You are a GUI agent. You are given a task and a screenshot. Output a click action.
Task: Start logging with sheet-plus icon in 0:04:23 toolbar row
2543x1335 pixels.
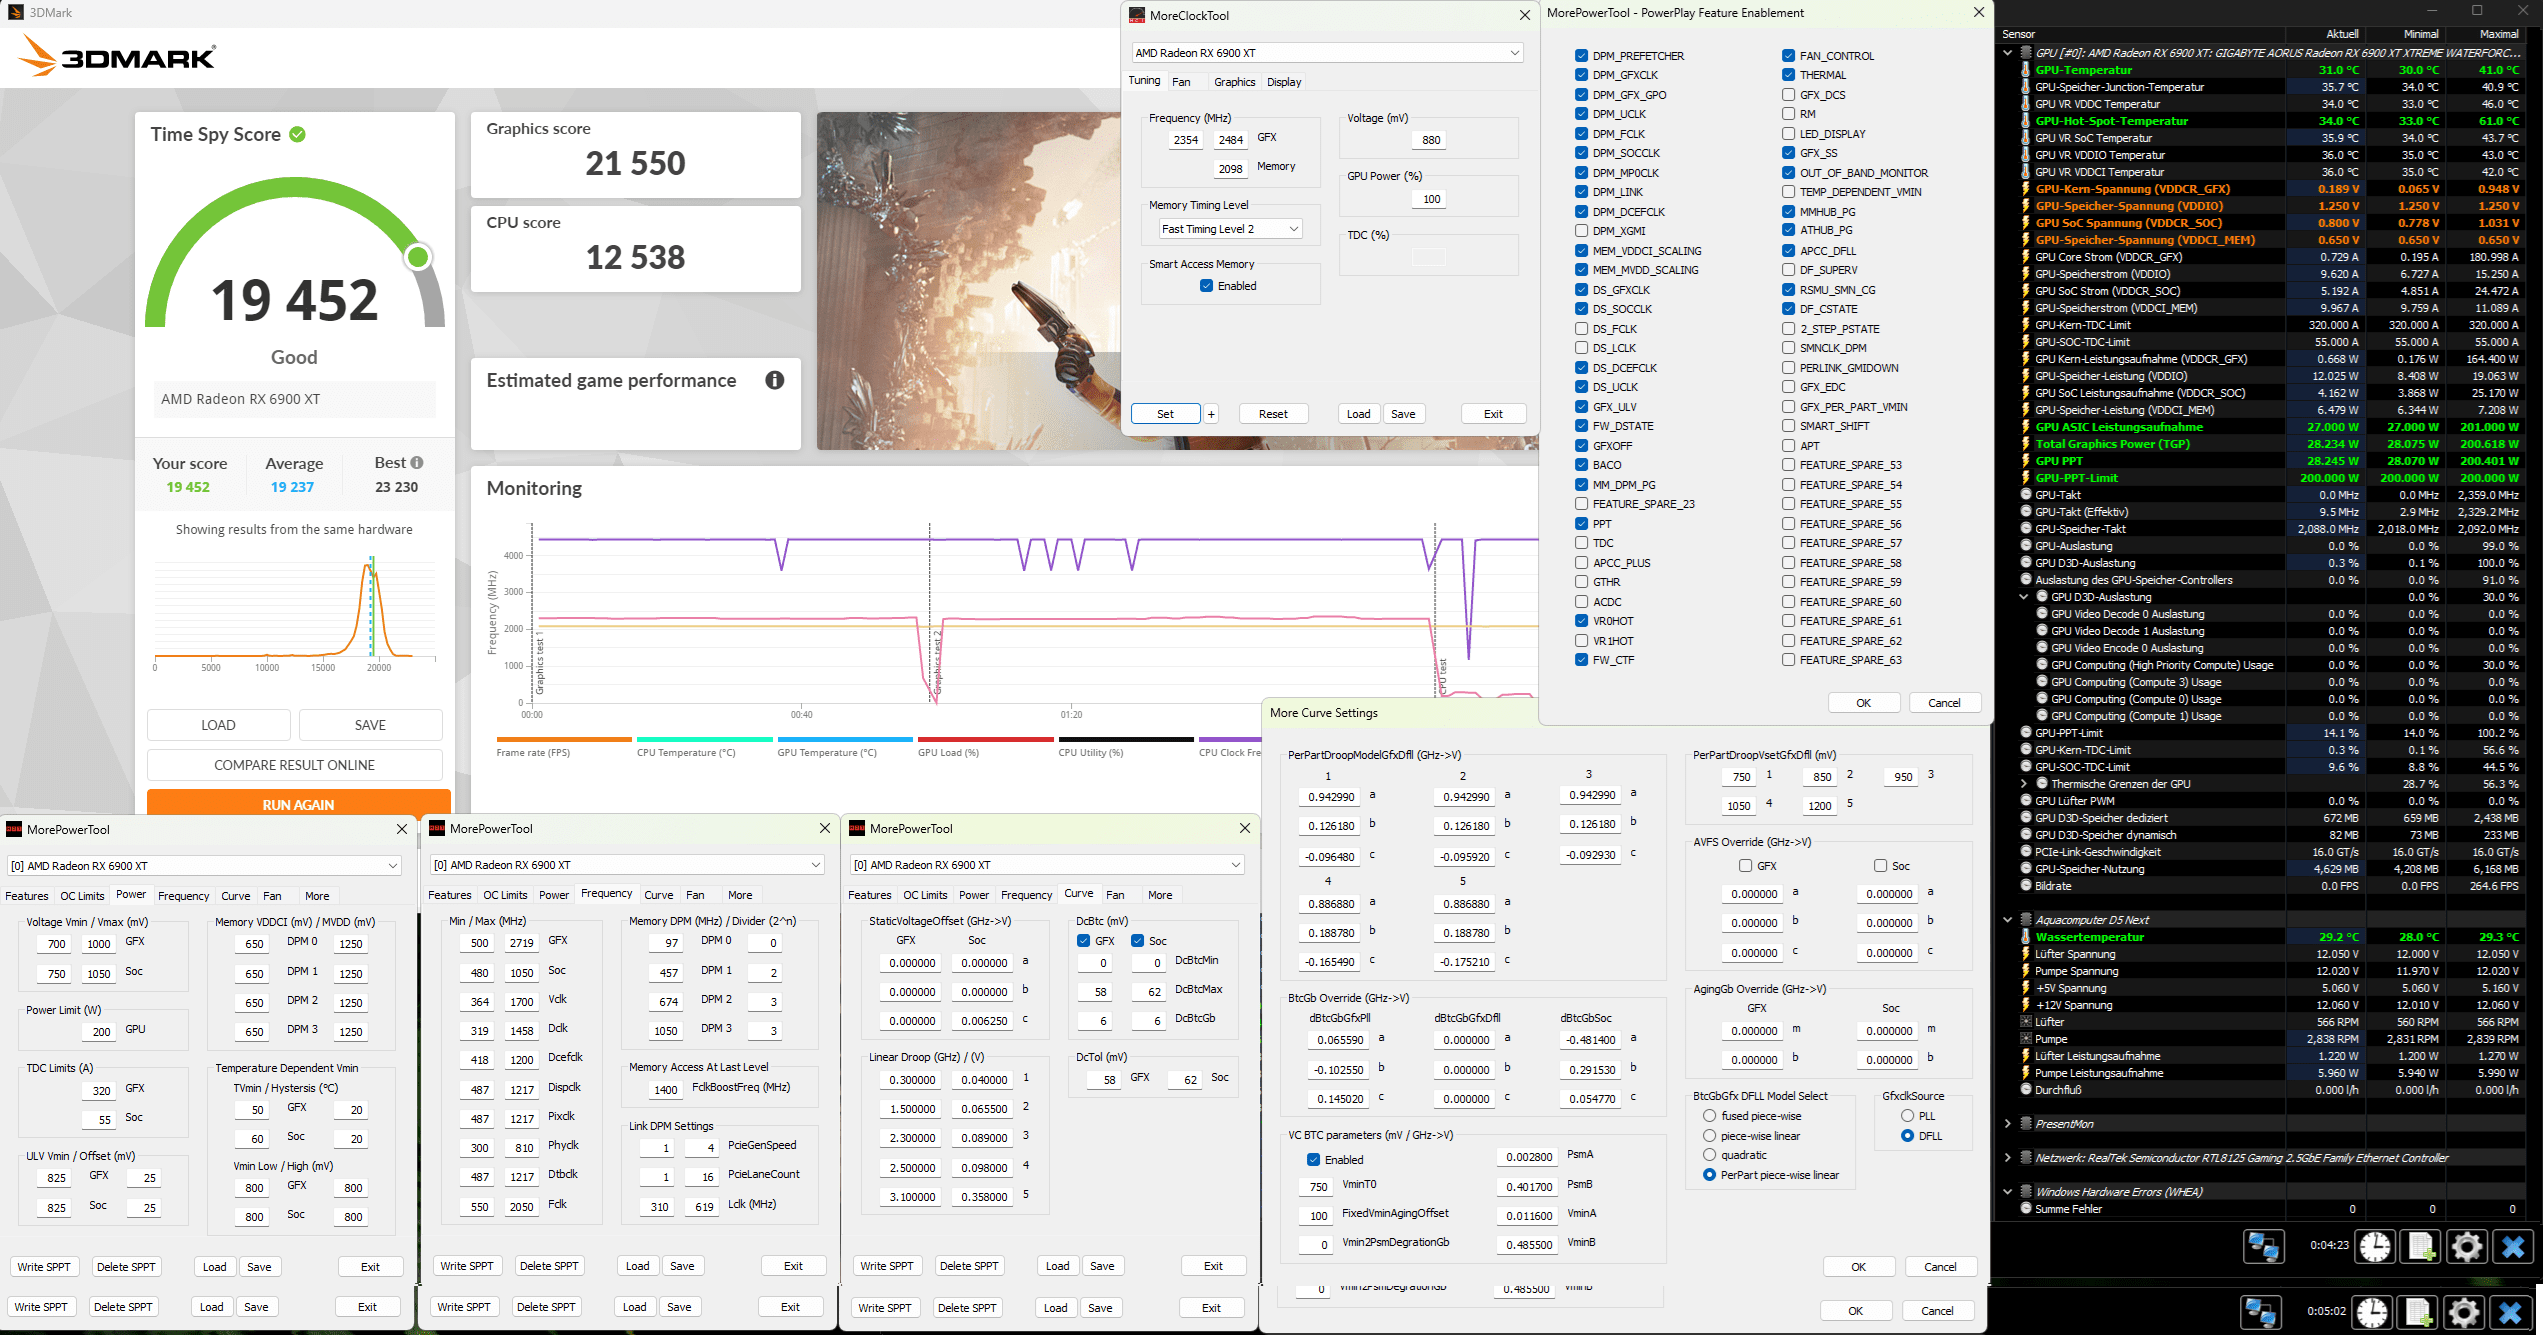[2421, 1247]
